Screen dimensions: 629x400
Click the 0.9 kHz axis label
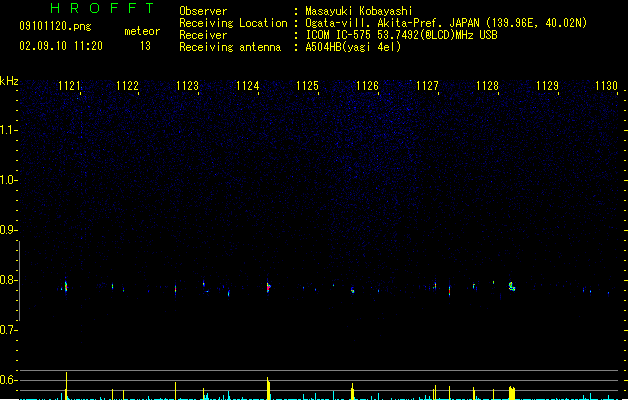point(8,230)
